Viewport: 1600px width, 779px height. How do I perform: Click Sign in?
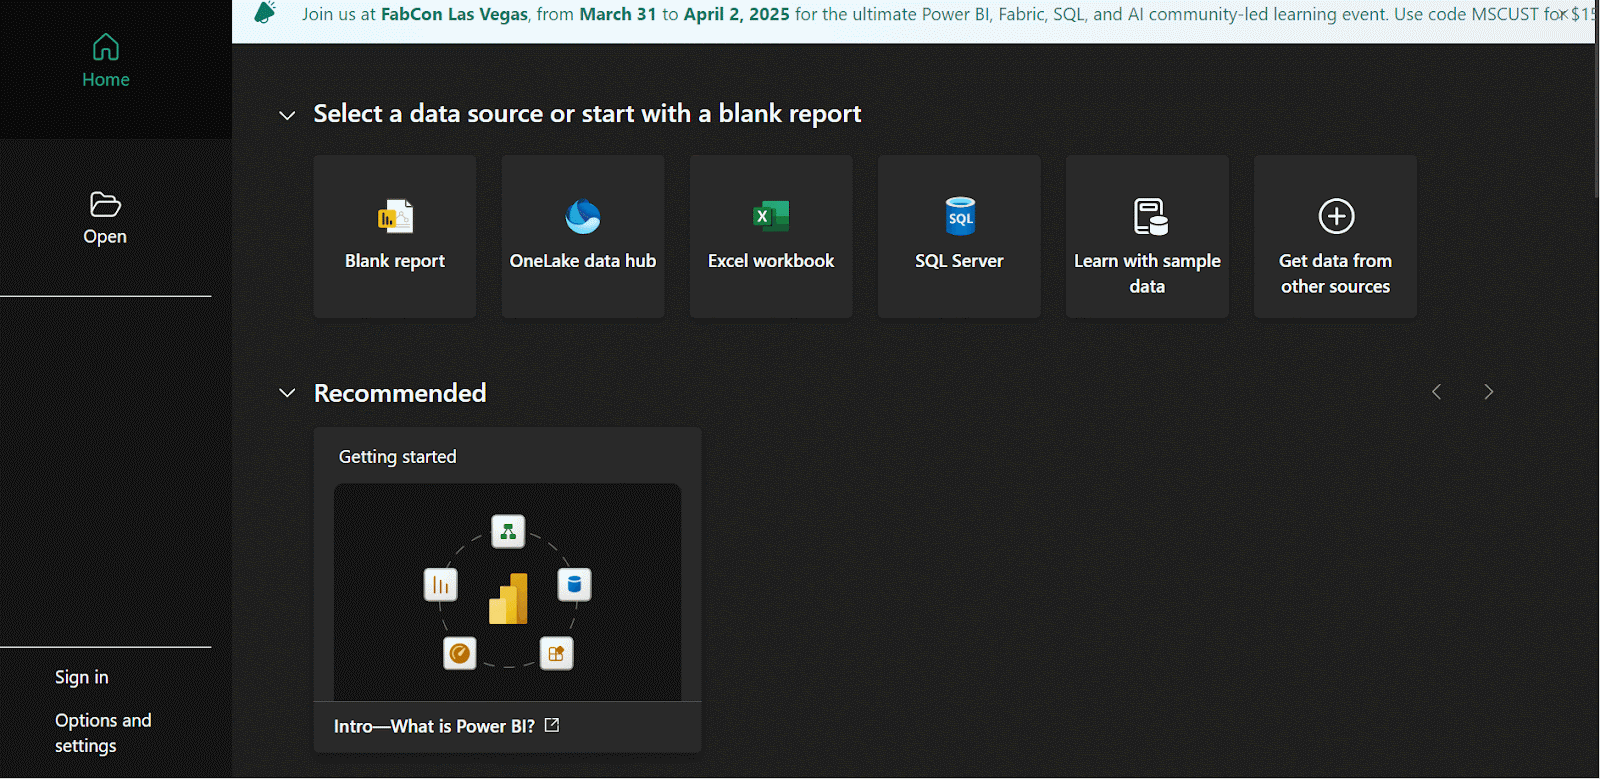82,677
